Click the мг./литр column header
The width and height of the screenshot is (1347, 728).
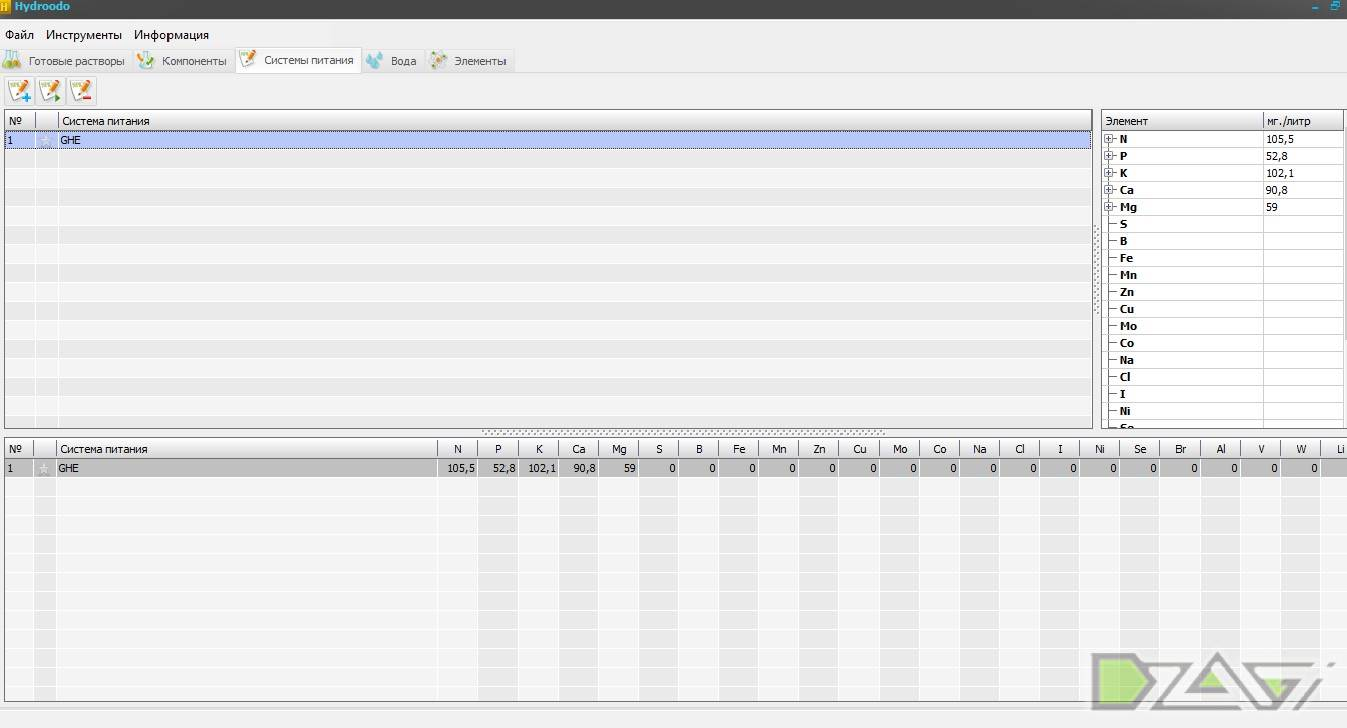(x=1303, y=121)
